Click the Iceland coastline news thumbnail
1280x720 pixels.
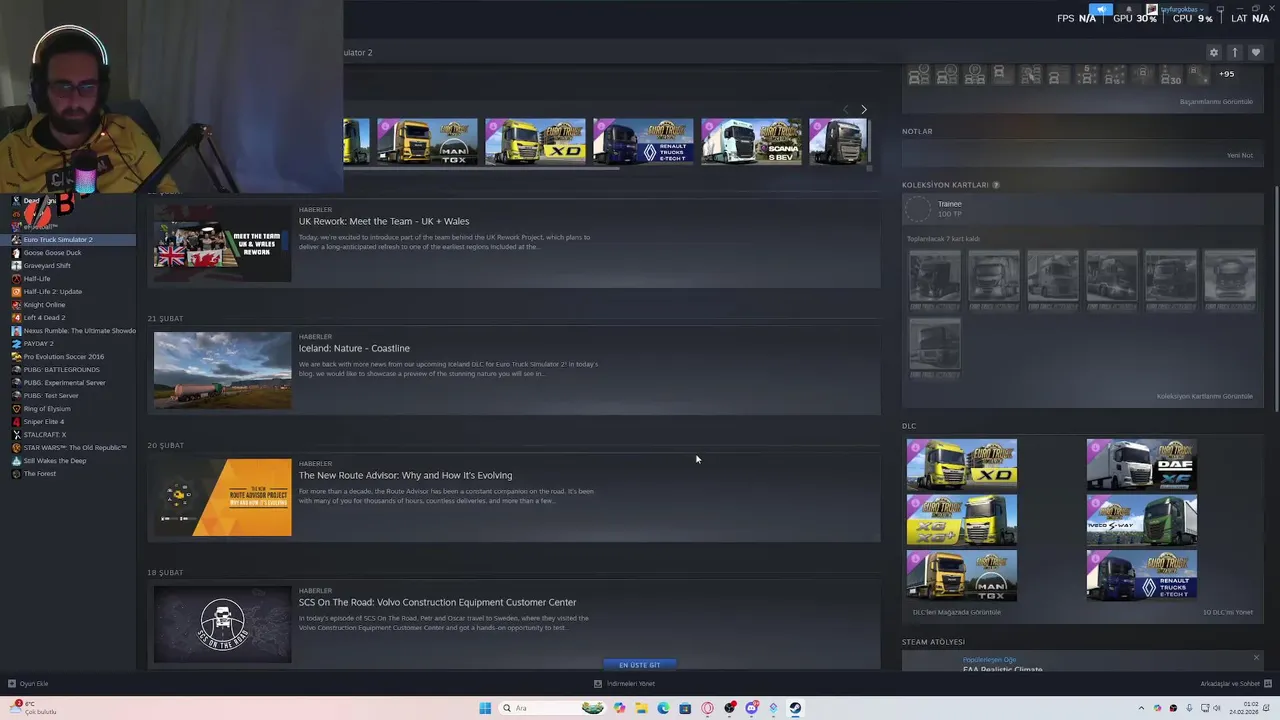tap(223, 371)
